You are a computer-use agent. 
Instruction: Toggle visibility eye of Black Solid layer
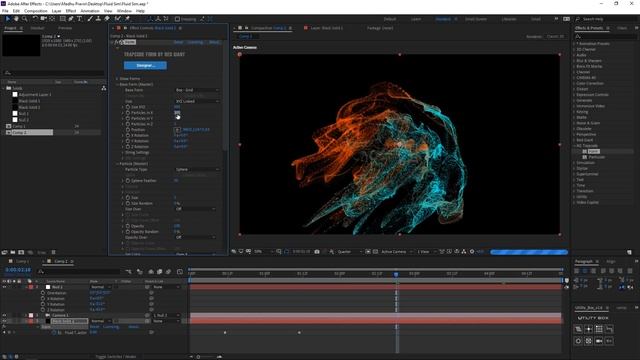4,321
